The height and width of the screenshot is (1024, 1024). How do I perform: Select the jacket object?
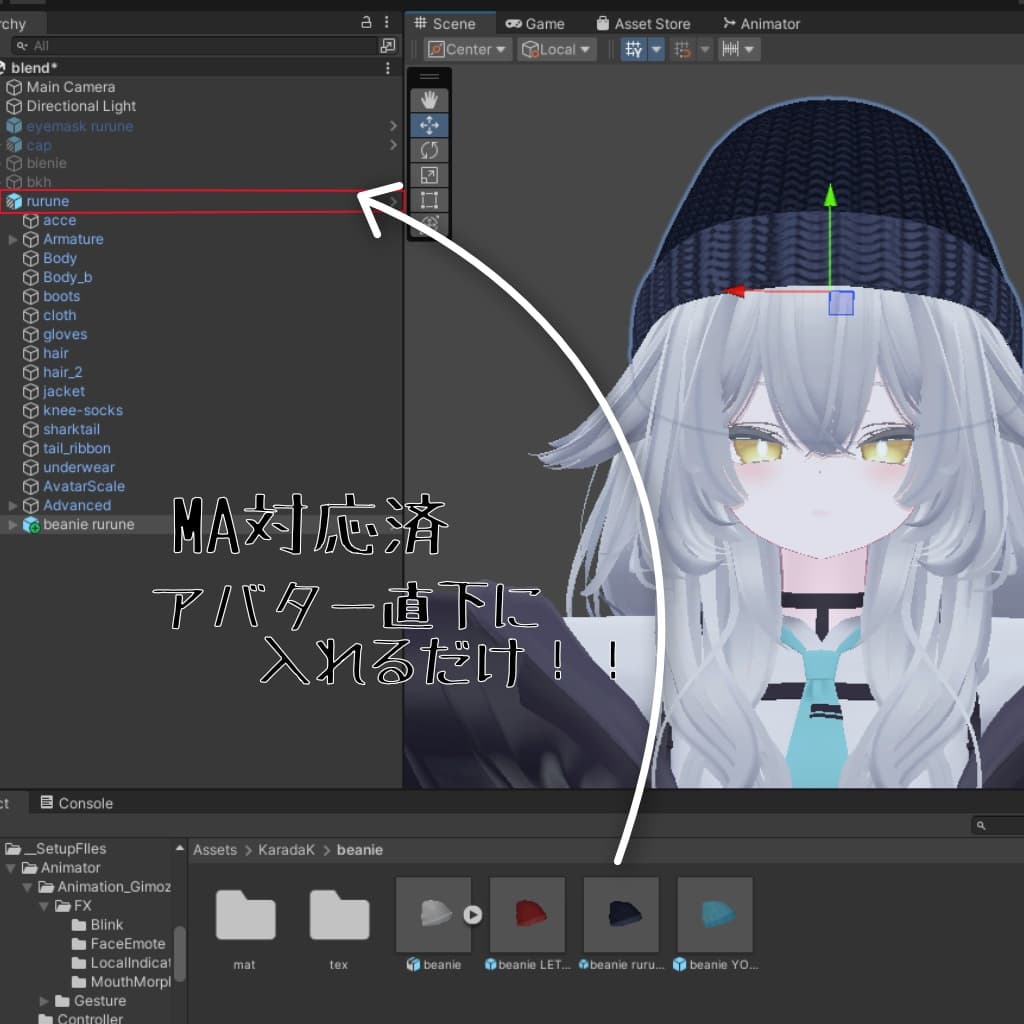tap(64, 391)
